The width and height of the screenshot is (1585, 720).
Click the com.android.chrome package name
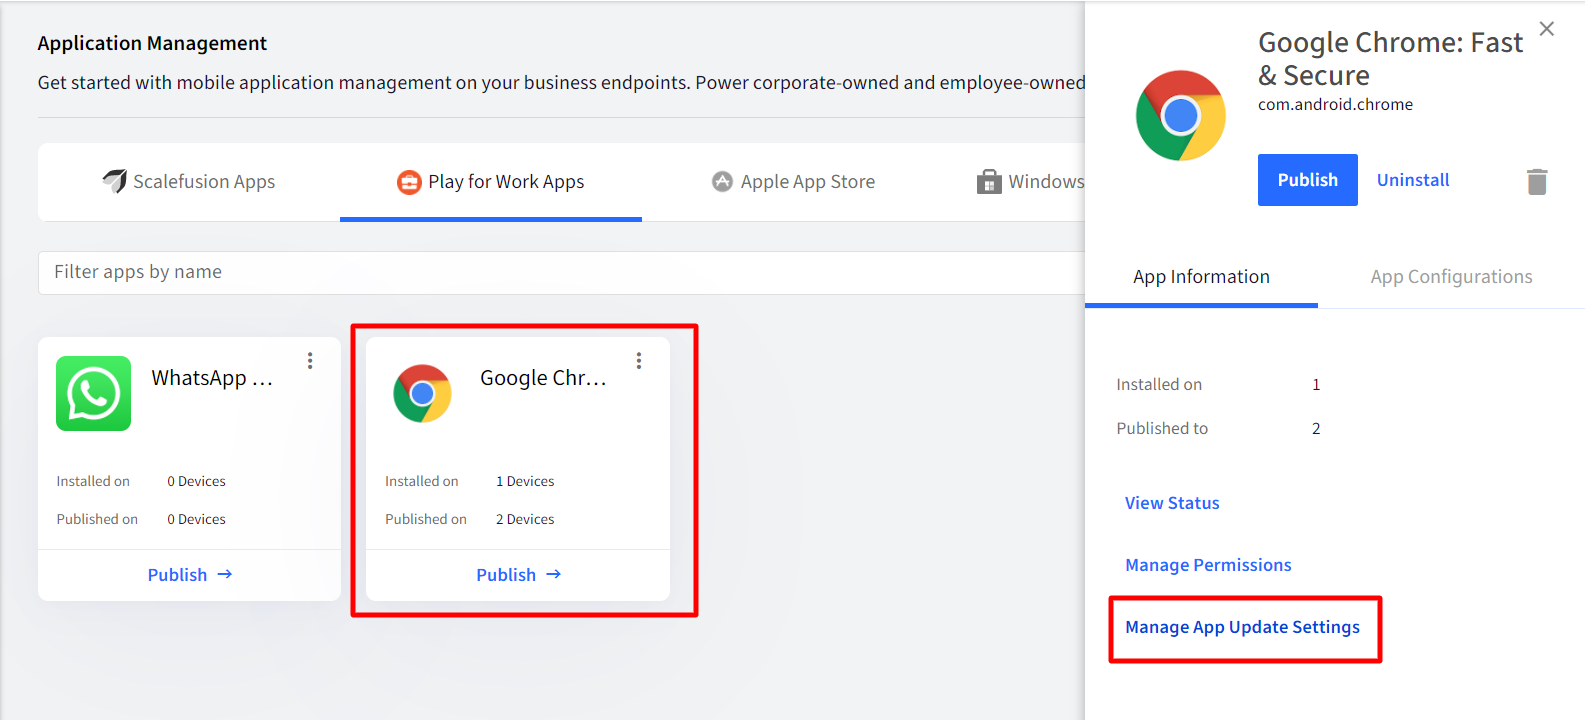pyautogui.click(x=1335, y=104)
